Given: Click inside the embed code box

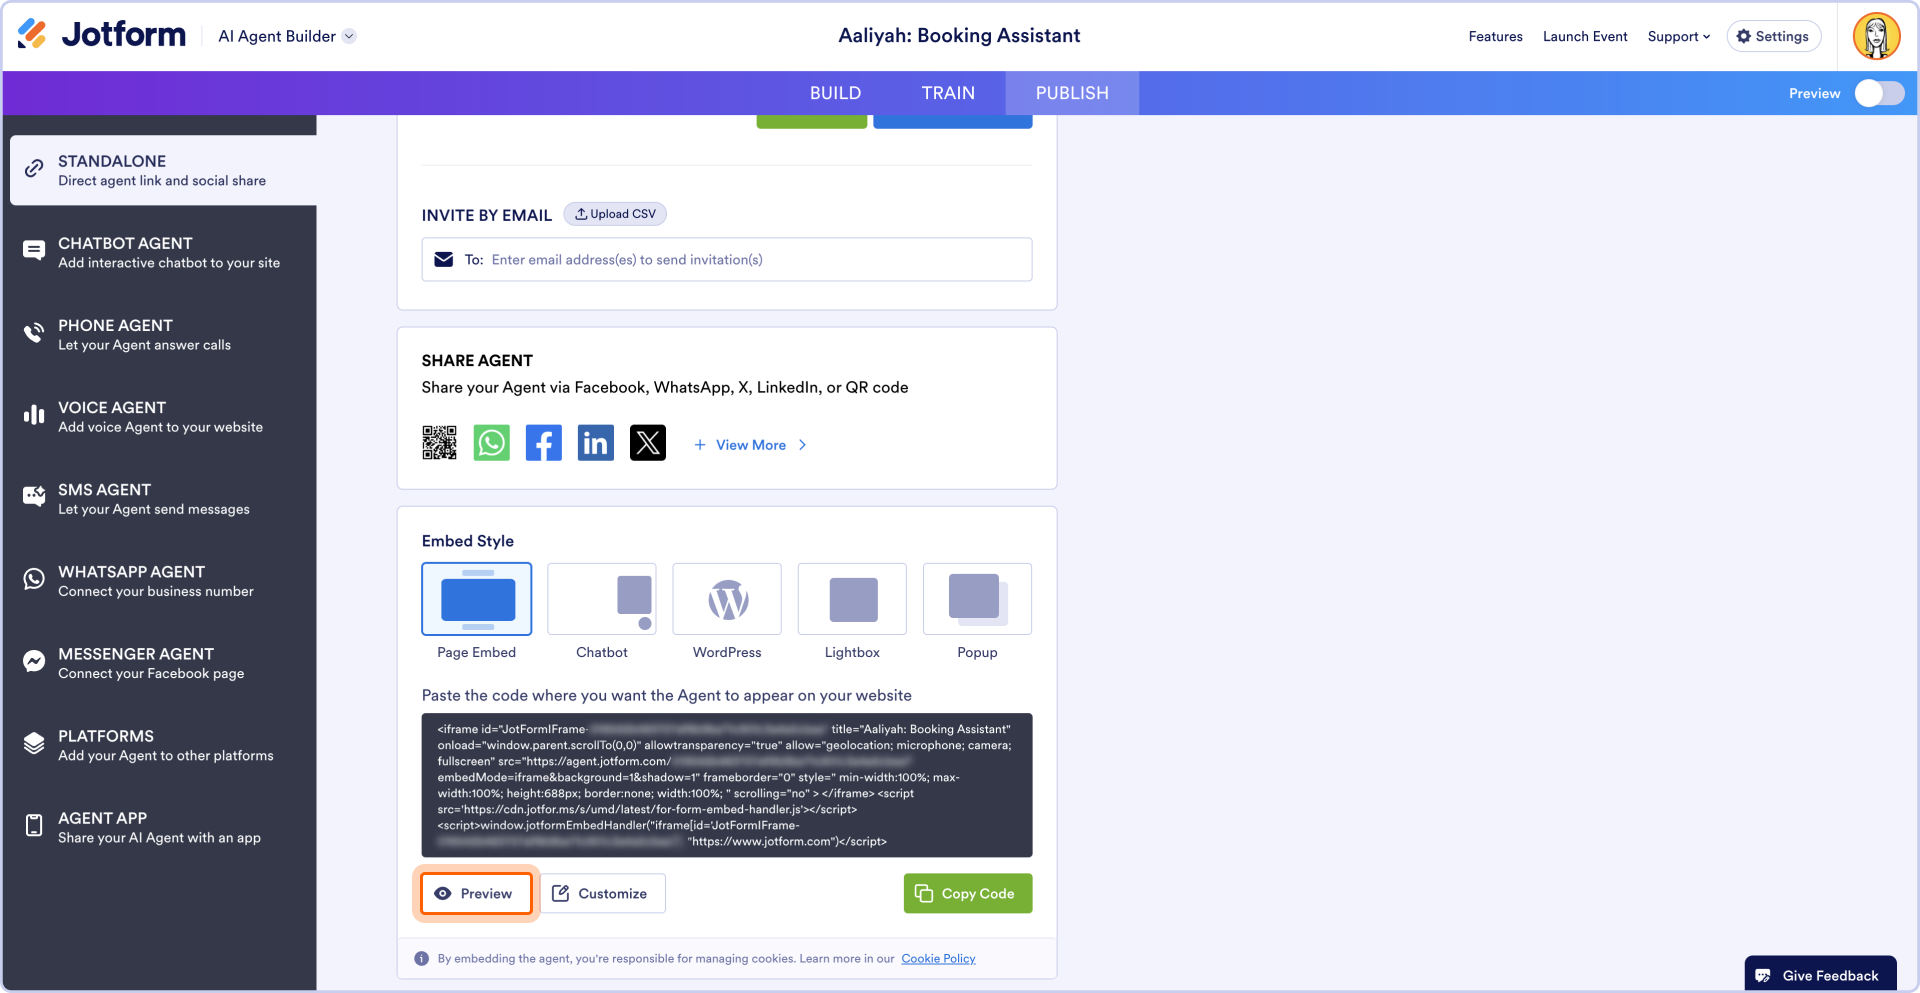Looking at the screenshot, I should pos(727,785).
